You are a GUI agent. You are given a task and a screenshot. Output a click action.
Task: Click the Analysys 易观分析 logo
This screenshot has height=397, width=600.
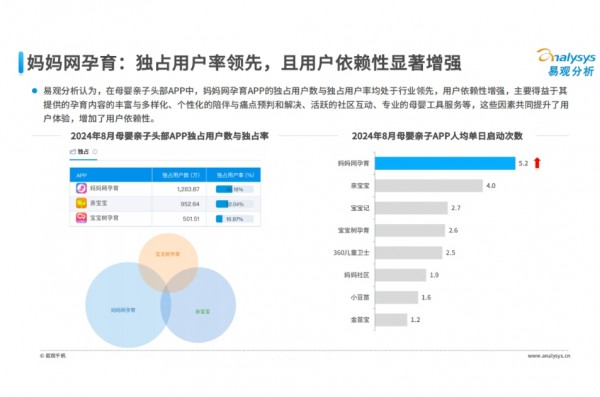pyautogui.click(x=566, y=62)
